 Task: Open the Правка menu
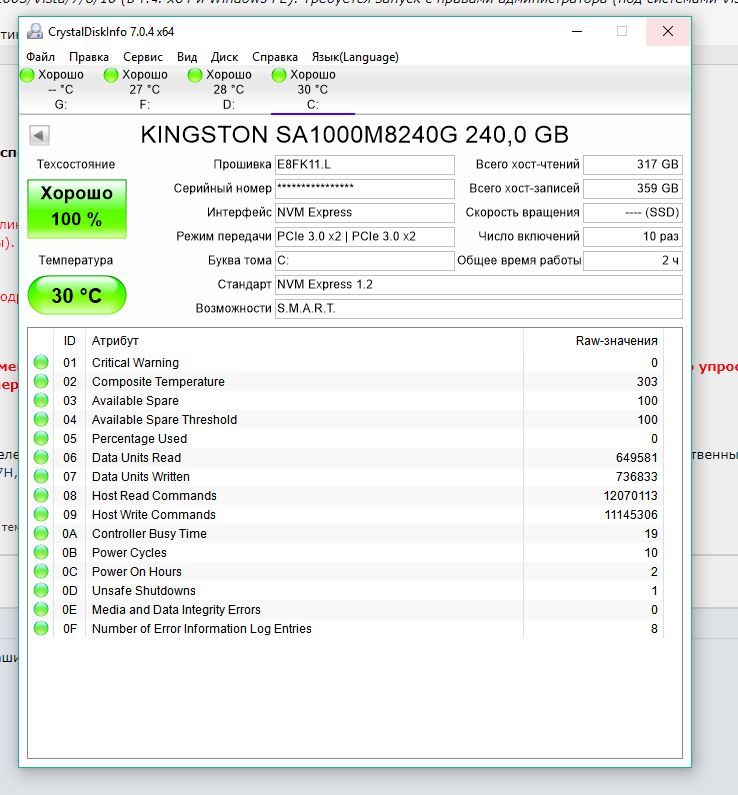(89, 57)
